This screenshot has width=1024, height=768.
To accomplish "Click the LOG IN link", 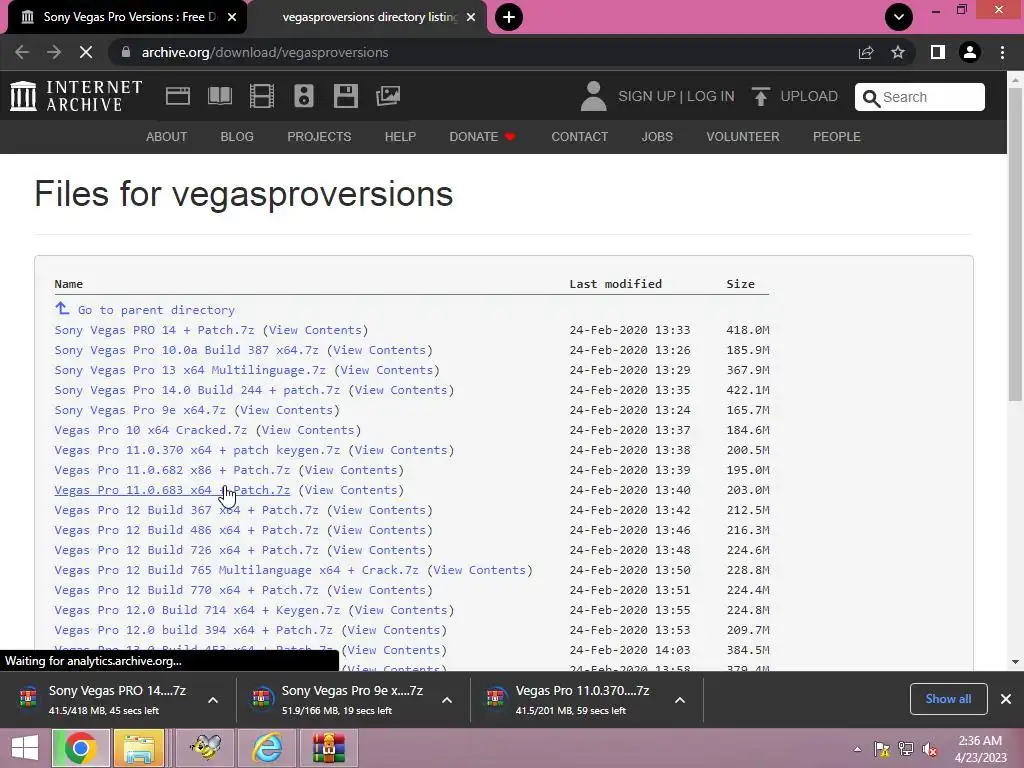I will tap(711, 96).
